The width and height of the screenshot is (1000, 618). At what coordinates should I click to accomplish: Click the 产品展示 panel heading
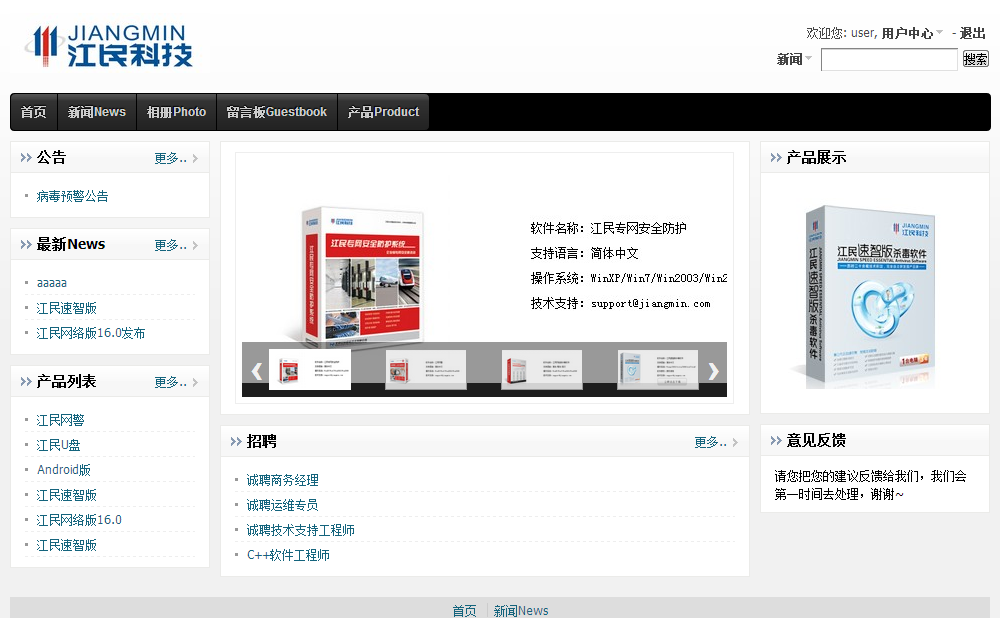click(816, 158)
